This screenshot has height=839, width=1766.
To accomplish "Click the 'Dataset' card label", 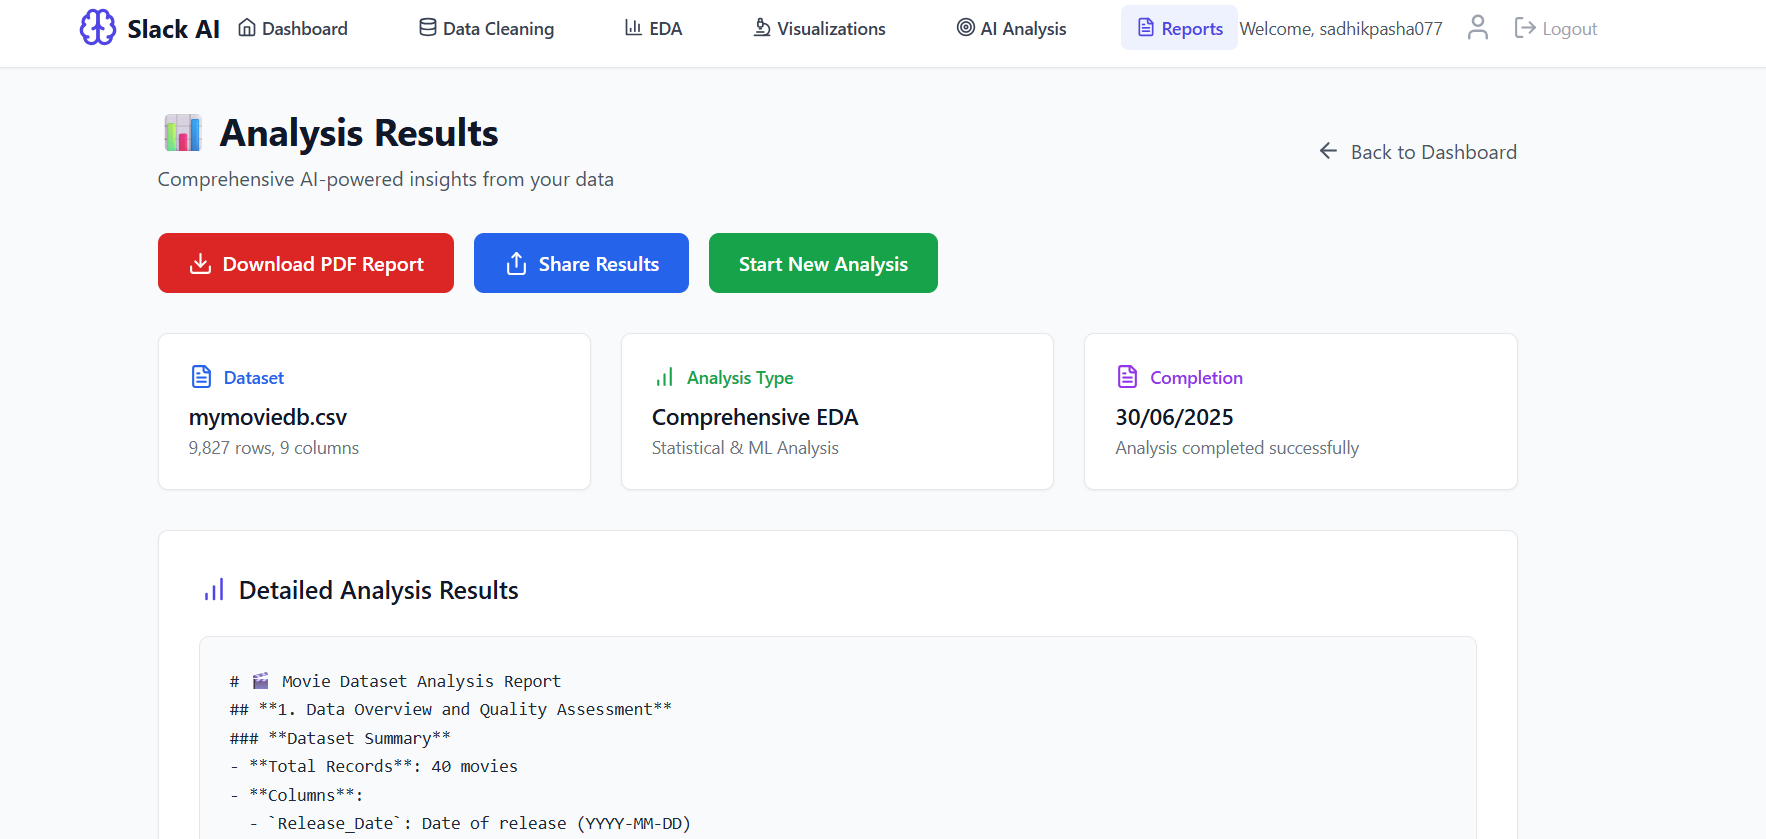I will click(254, 378).
